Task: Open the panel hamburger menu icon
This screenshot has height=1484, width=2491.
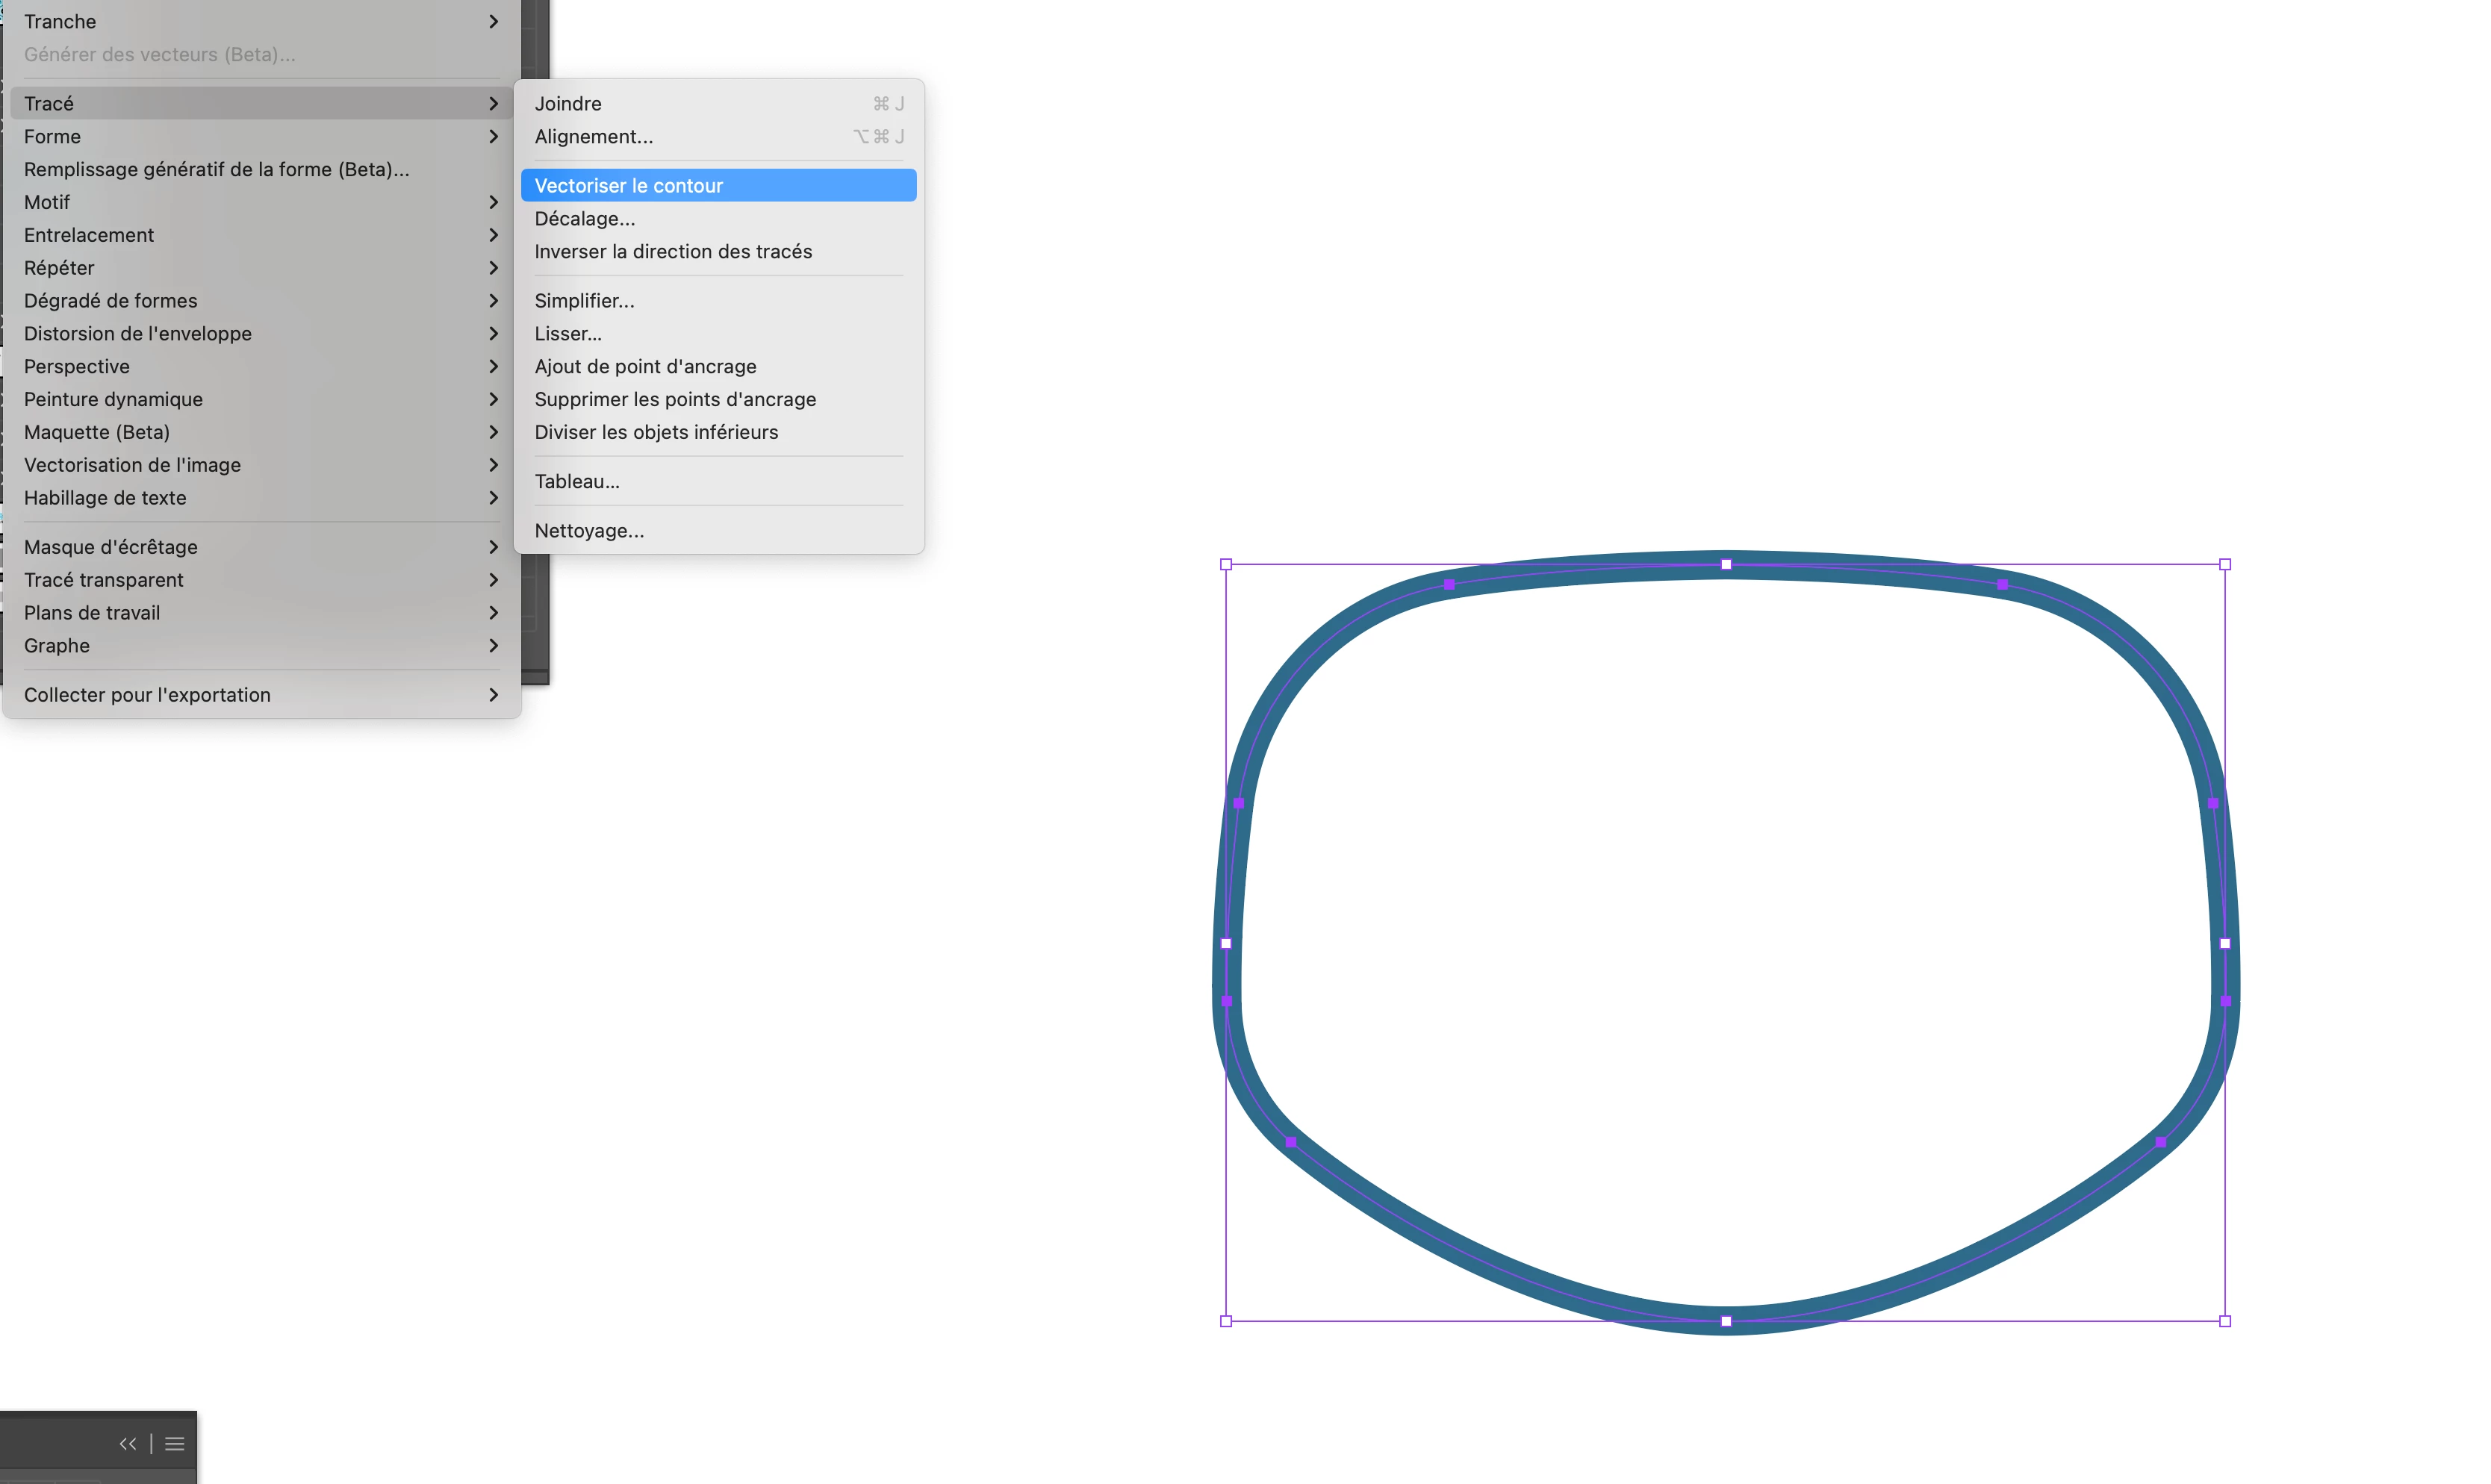Action: (175, 1443)
